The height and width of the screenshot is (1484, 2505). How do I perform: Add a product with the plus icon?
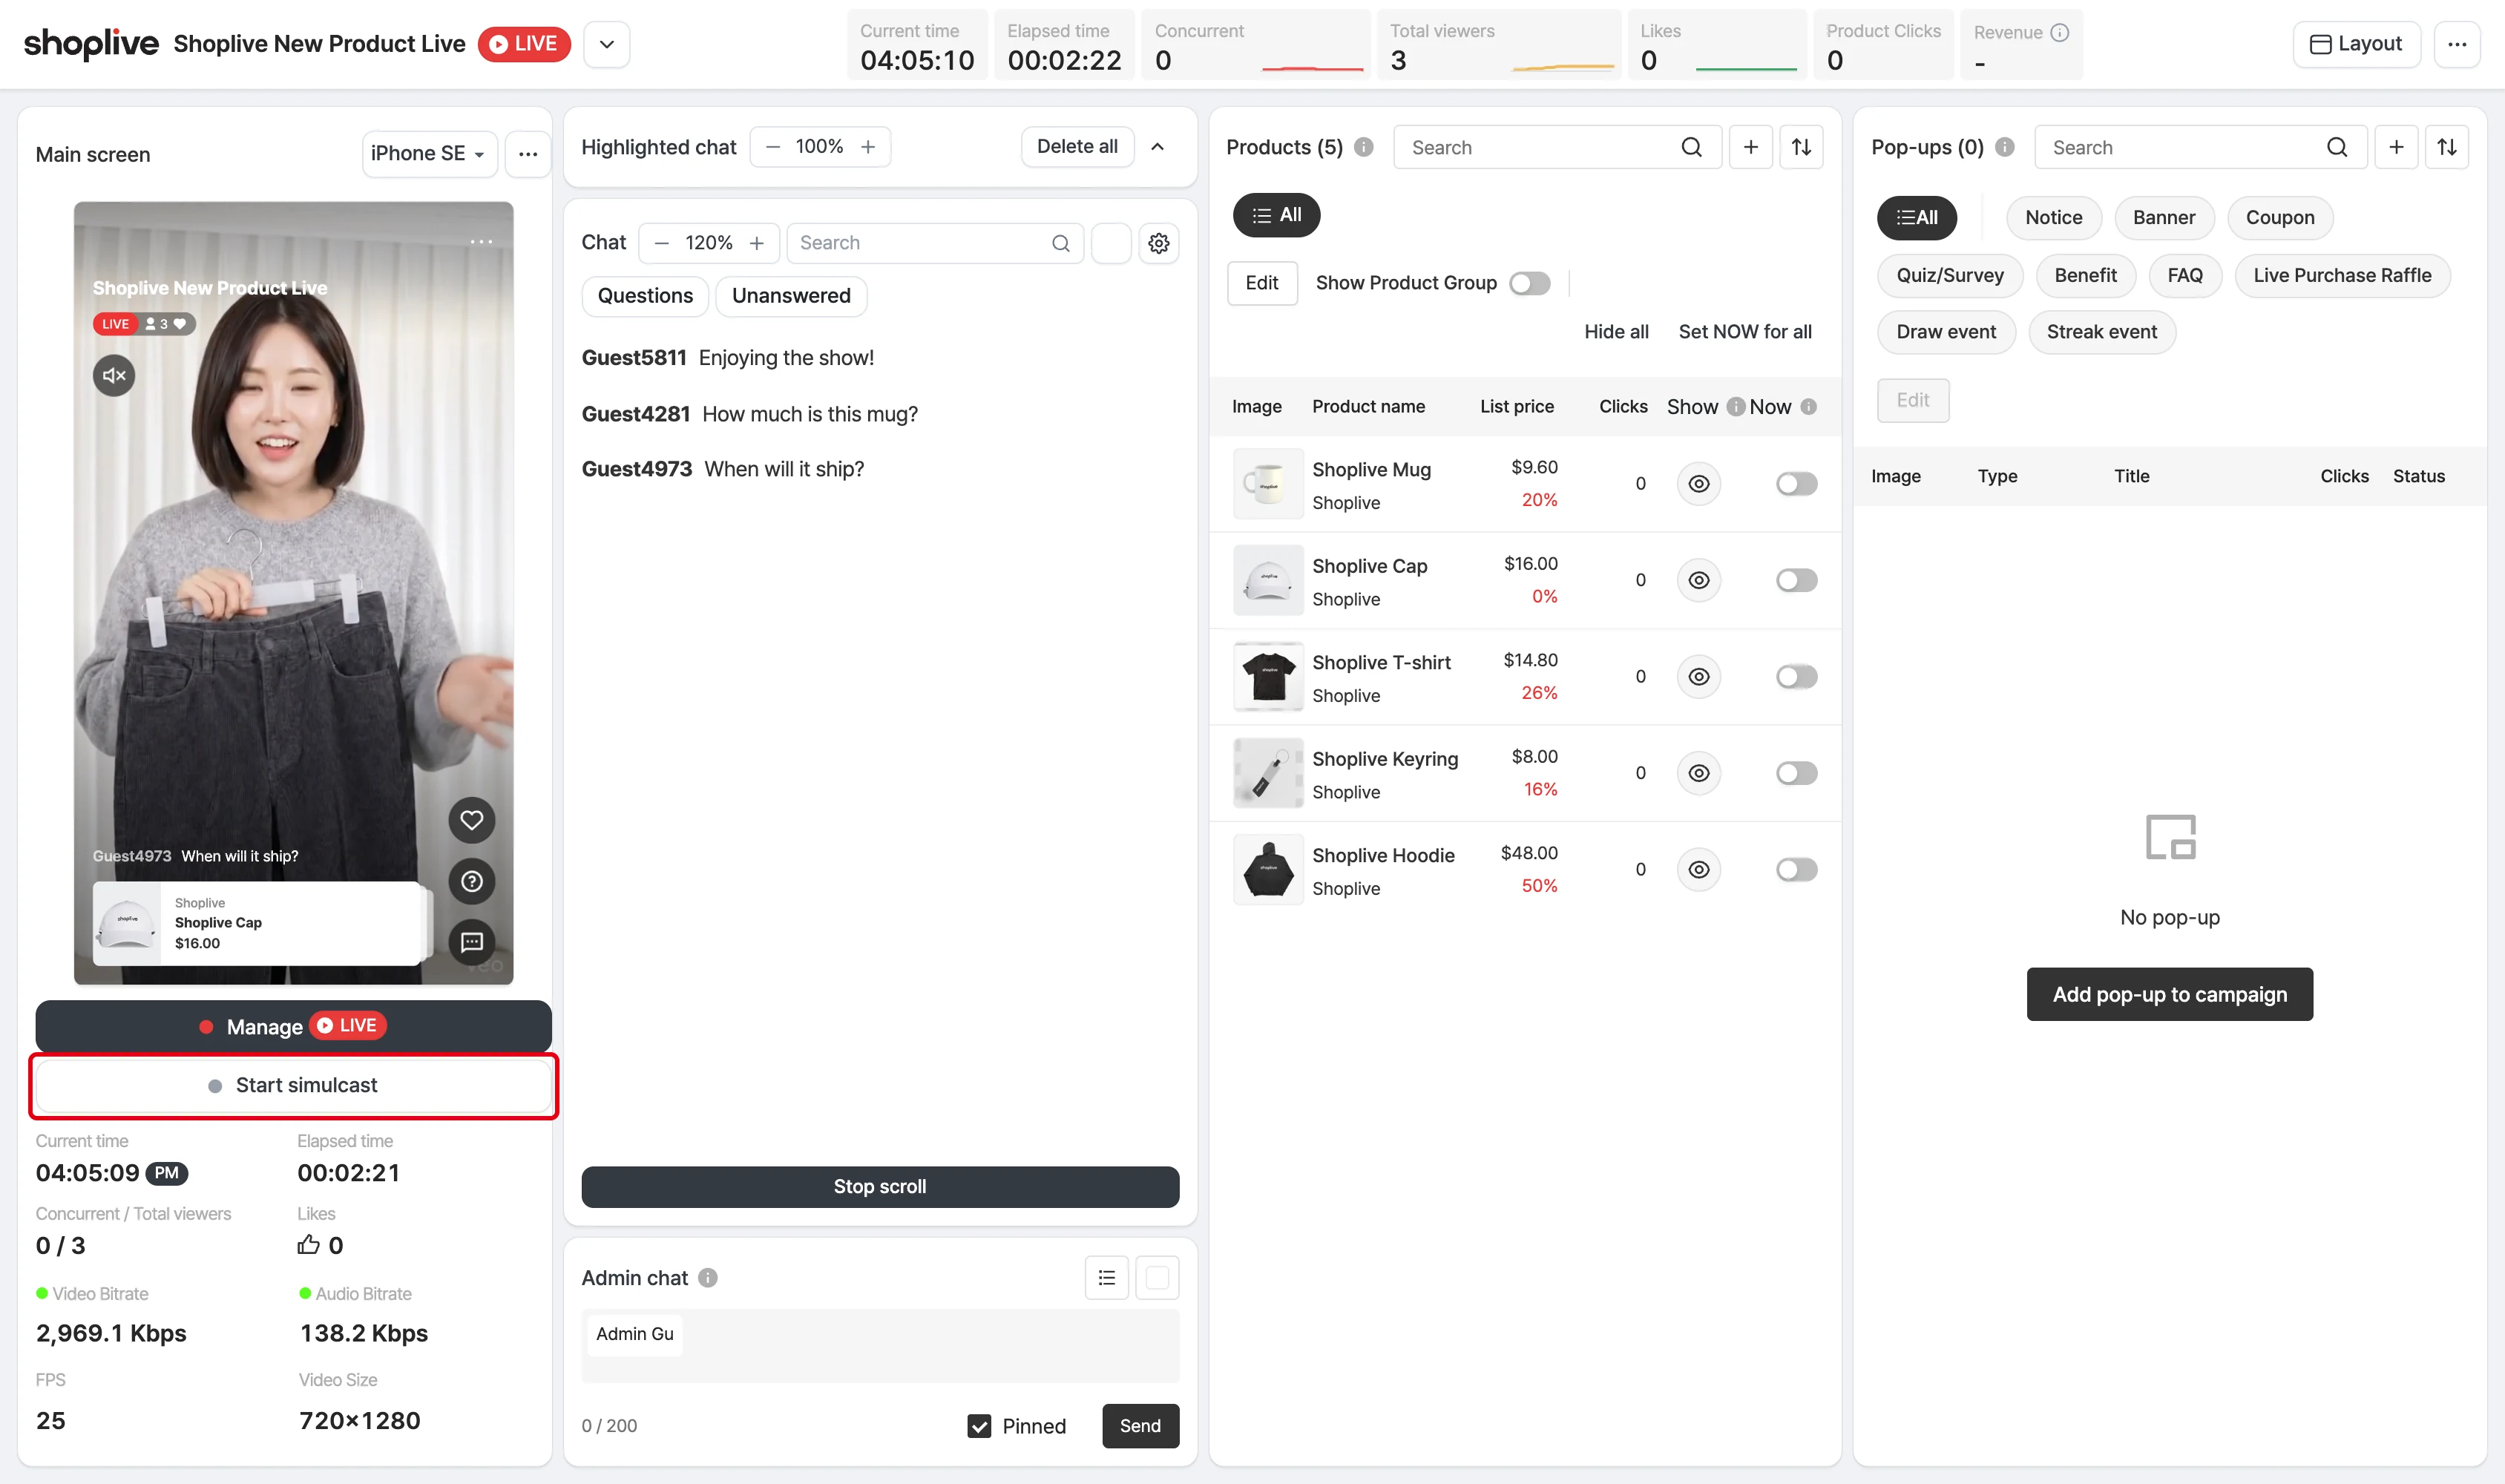tap(1751, 147)
